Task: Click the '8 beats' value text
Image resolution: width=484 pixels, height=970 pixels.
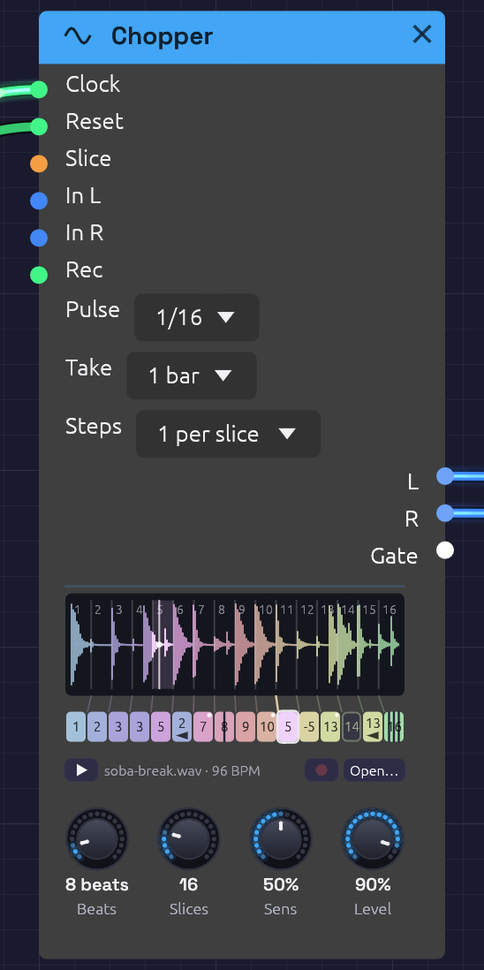Action: [97, 885]
